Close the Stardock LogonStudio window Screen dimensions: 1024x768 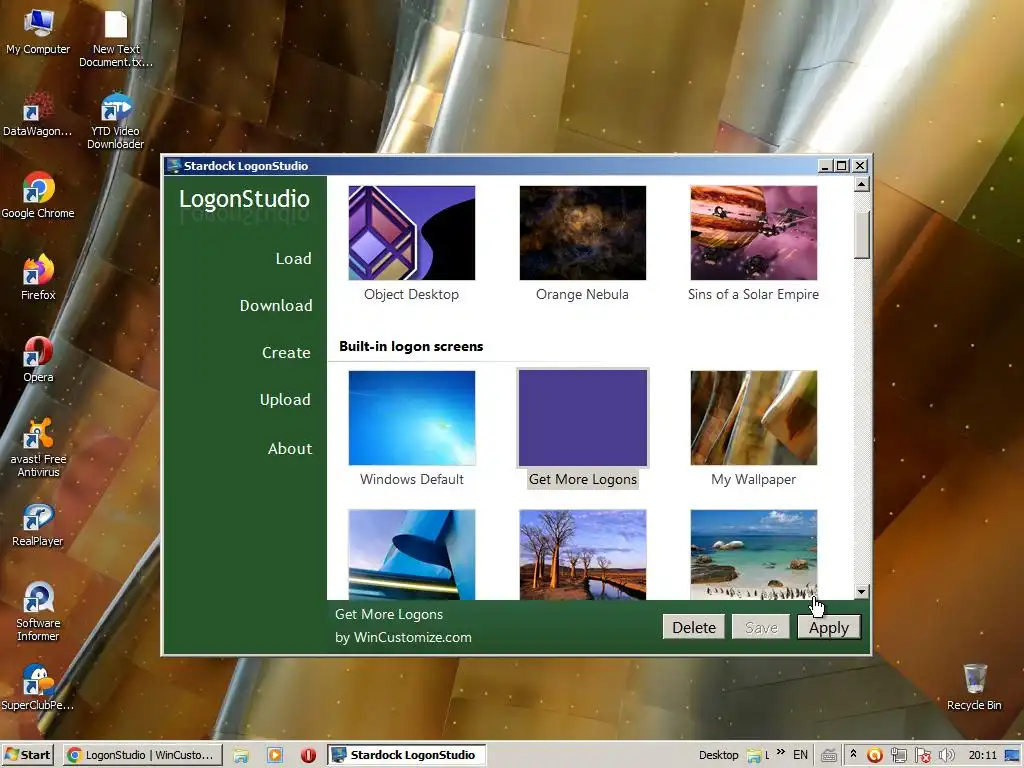(x=860, y=166)
